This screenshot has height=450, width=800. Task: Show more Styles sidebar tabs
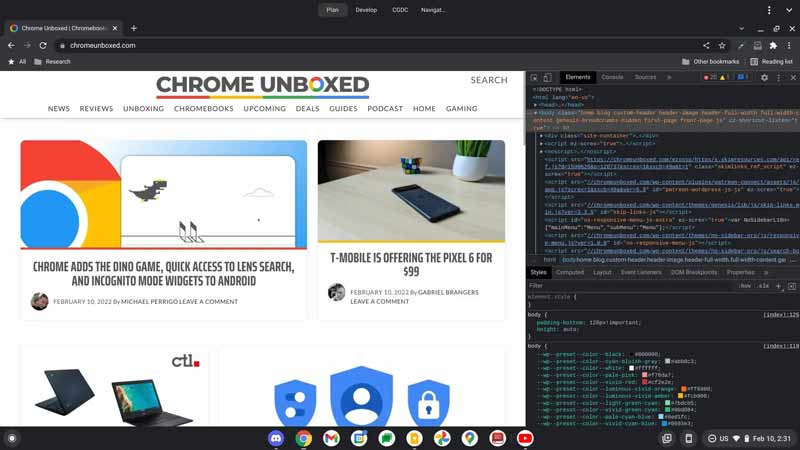(x=766, y=272)
